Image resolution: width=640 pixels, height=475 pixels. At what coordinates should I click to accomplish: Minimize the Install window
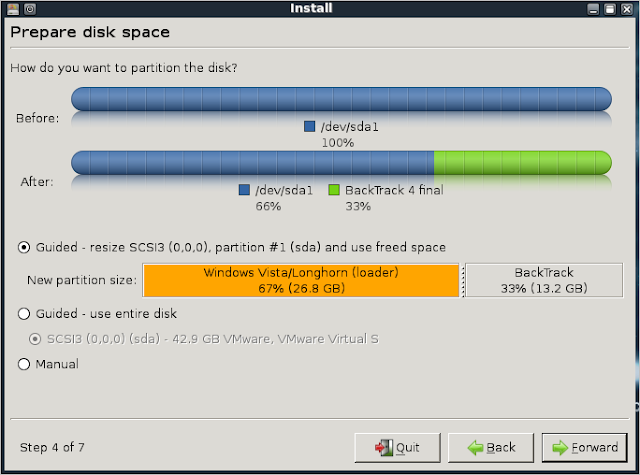tap(595, 8)
